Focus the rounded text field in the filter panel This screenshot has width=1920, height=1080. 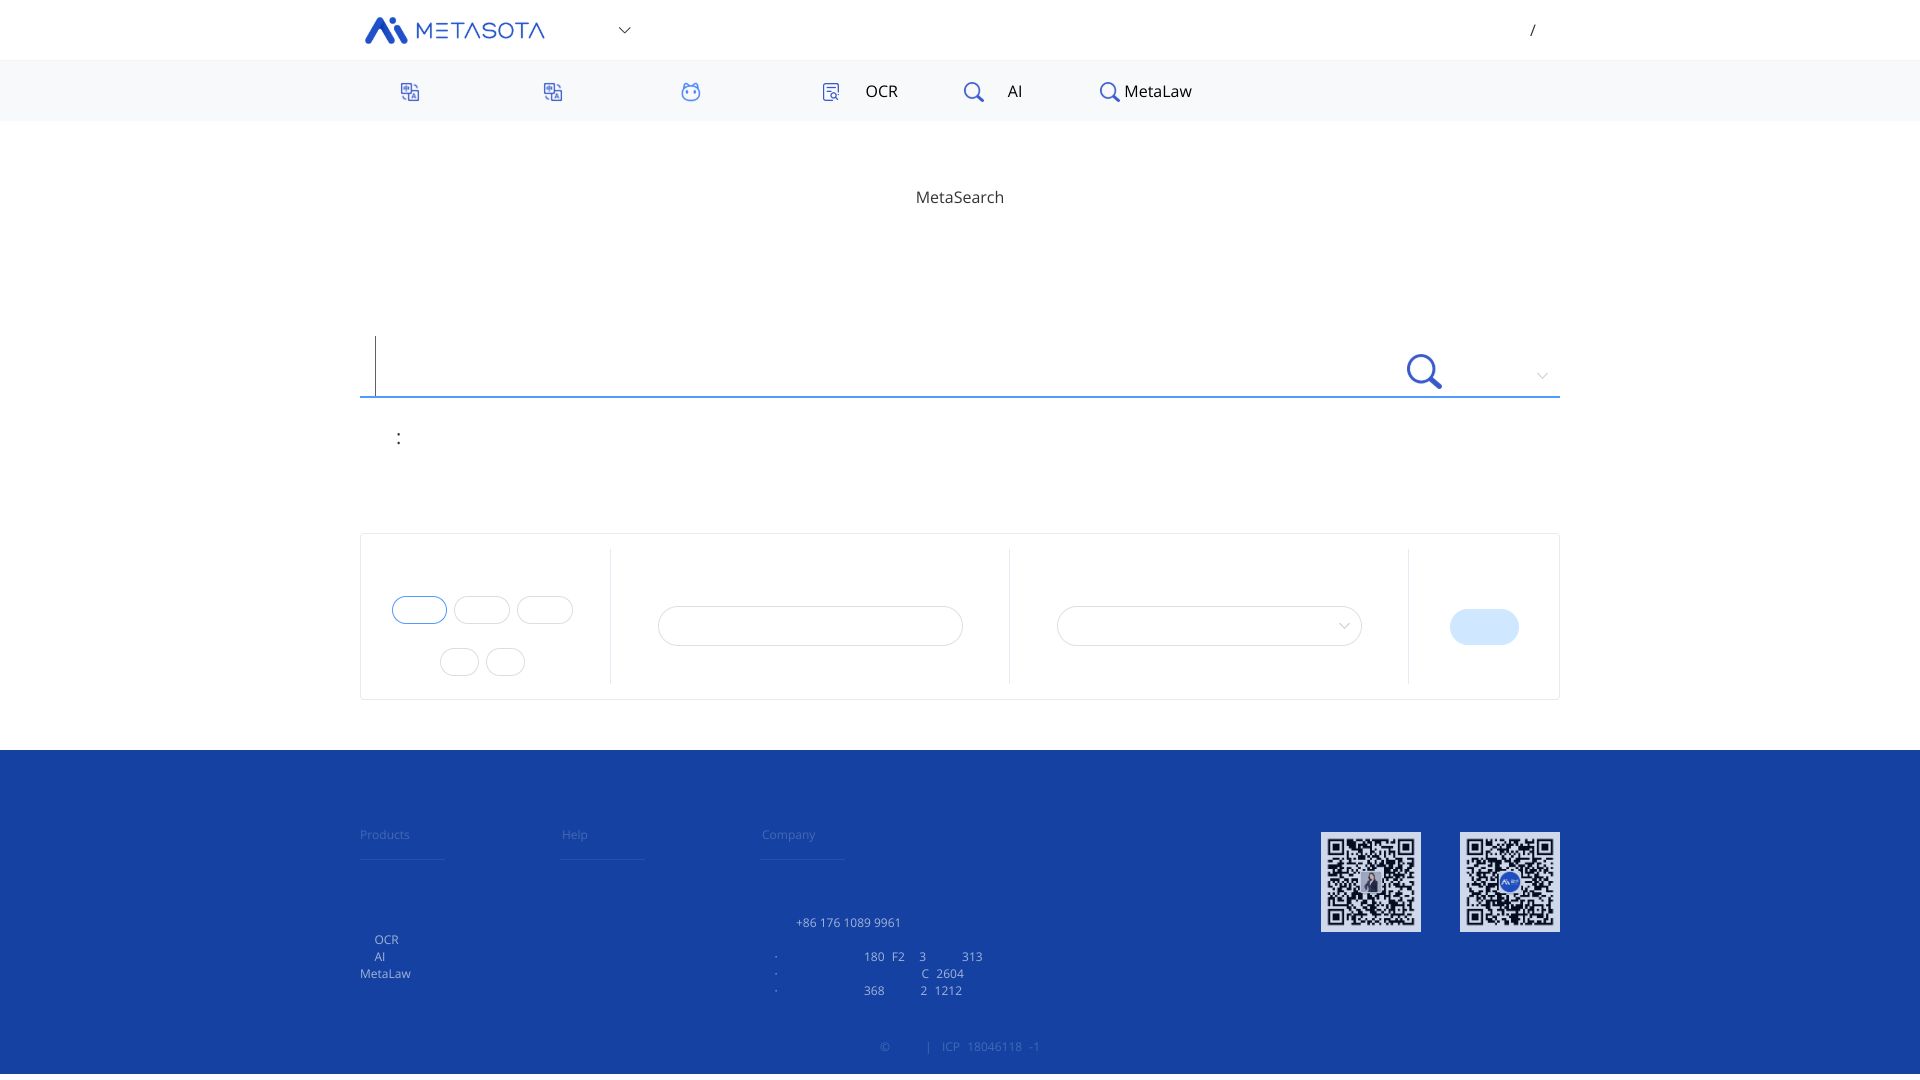[x=810, y=626]
